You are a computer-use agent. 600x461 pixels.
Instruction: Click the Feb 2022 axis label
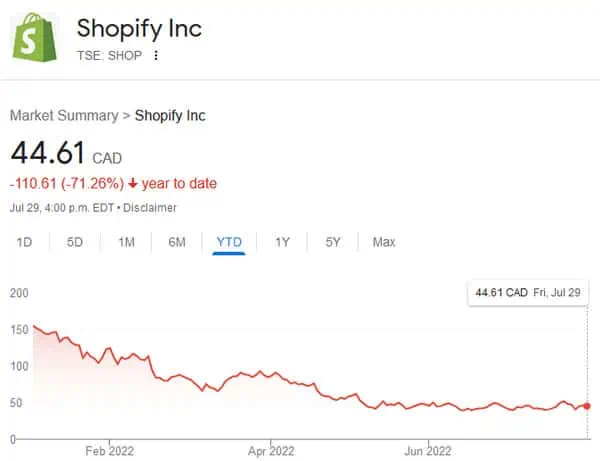pyautogui.click(x=109, y=450)
